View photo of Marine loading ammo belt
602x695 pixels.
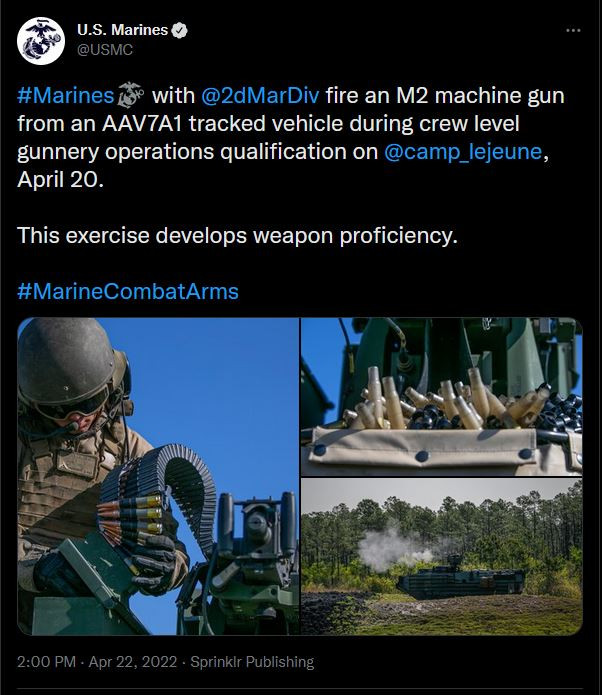point(158,476)
